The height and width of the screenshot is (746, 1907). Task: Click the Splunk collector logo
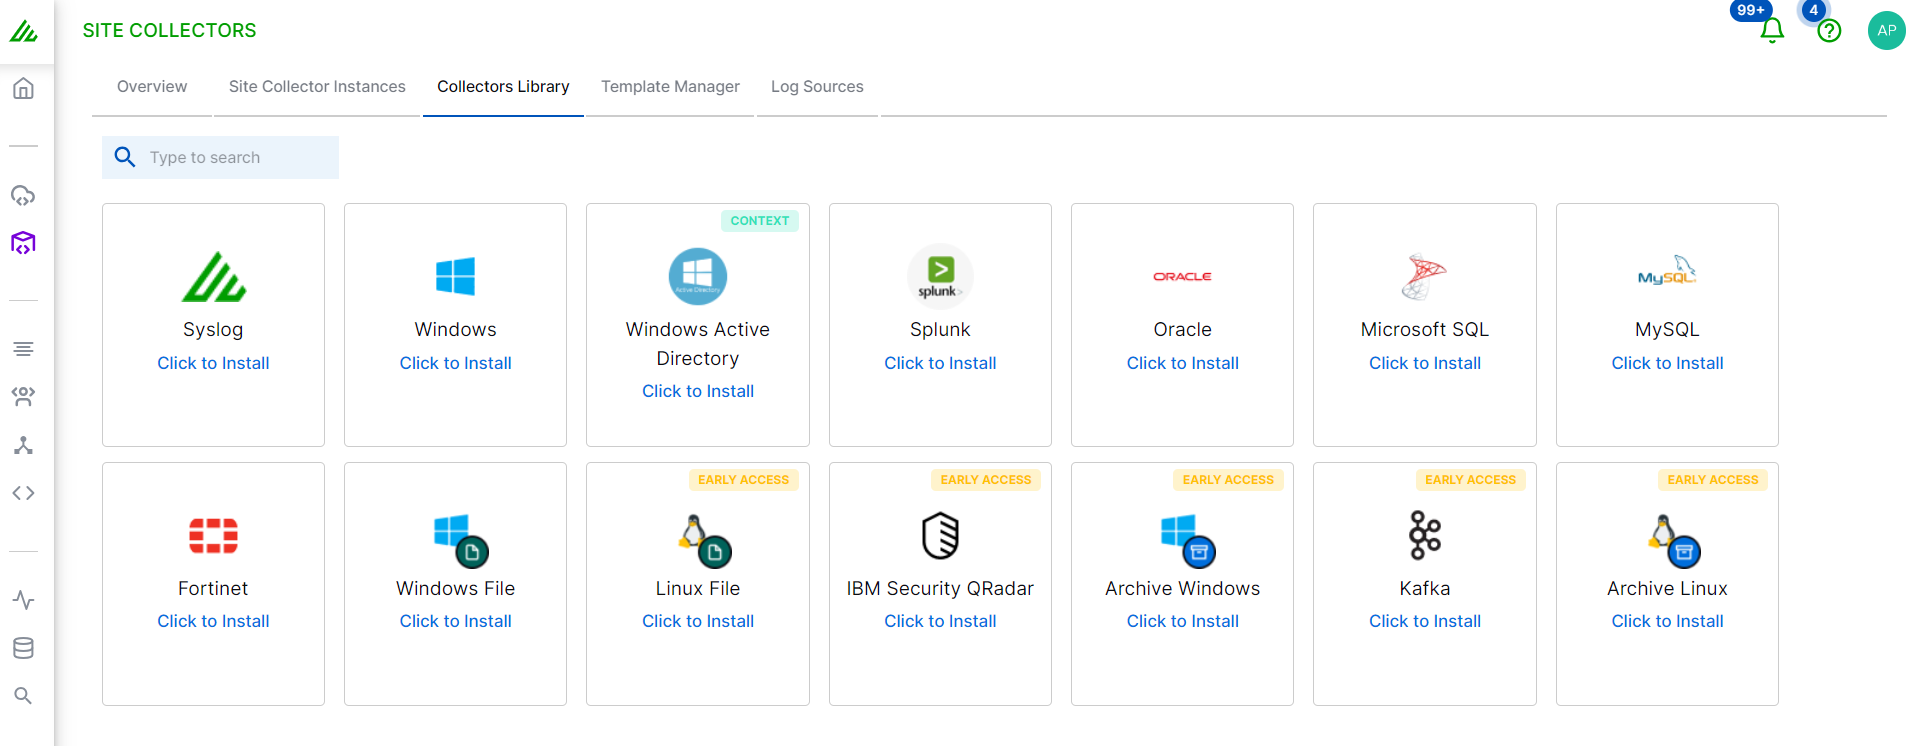940,276
